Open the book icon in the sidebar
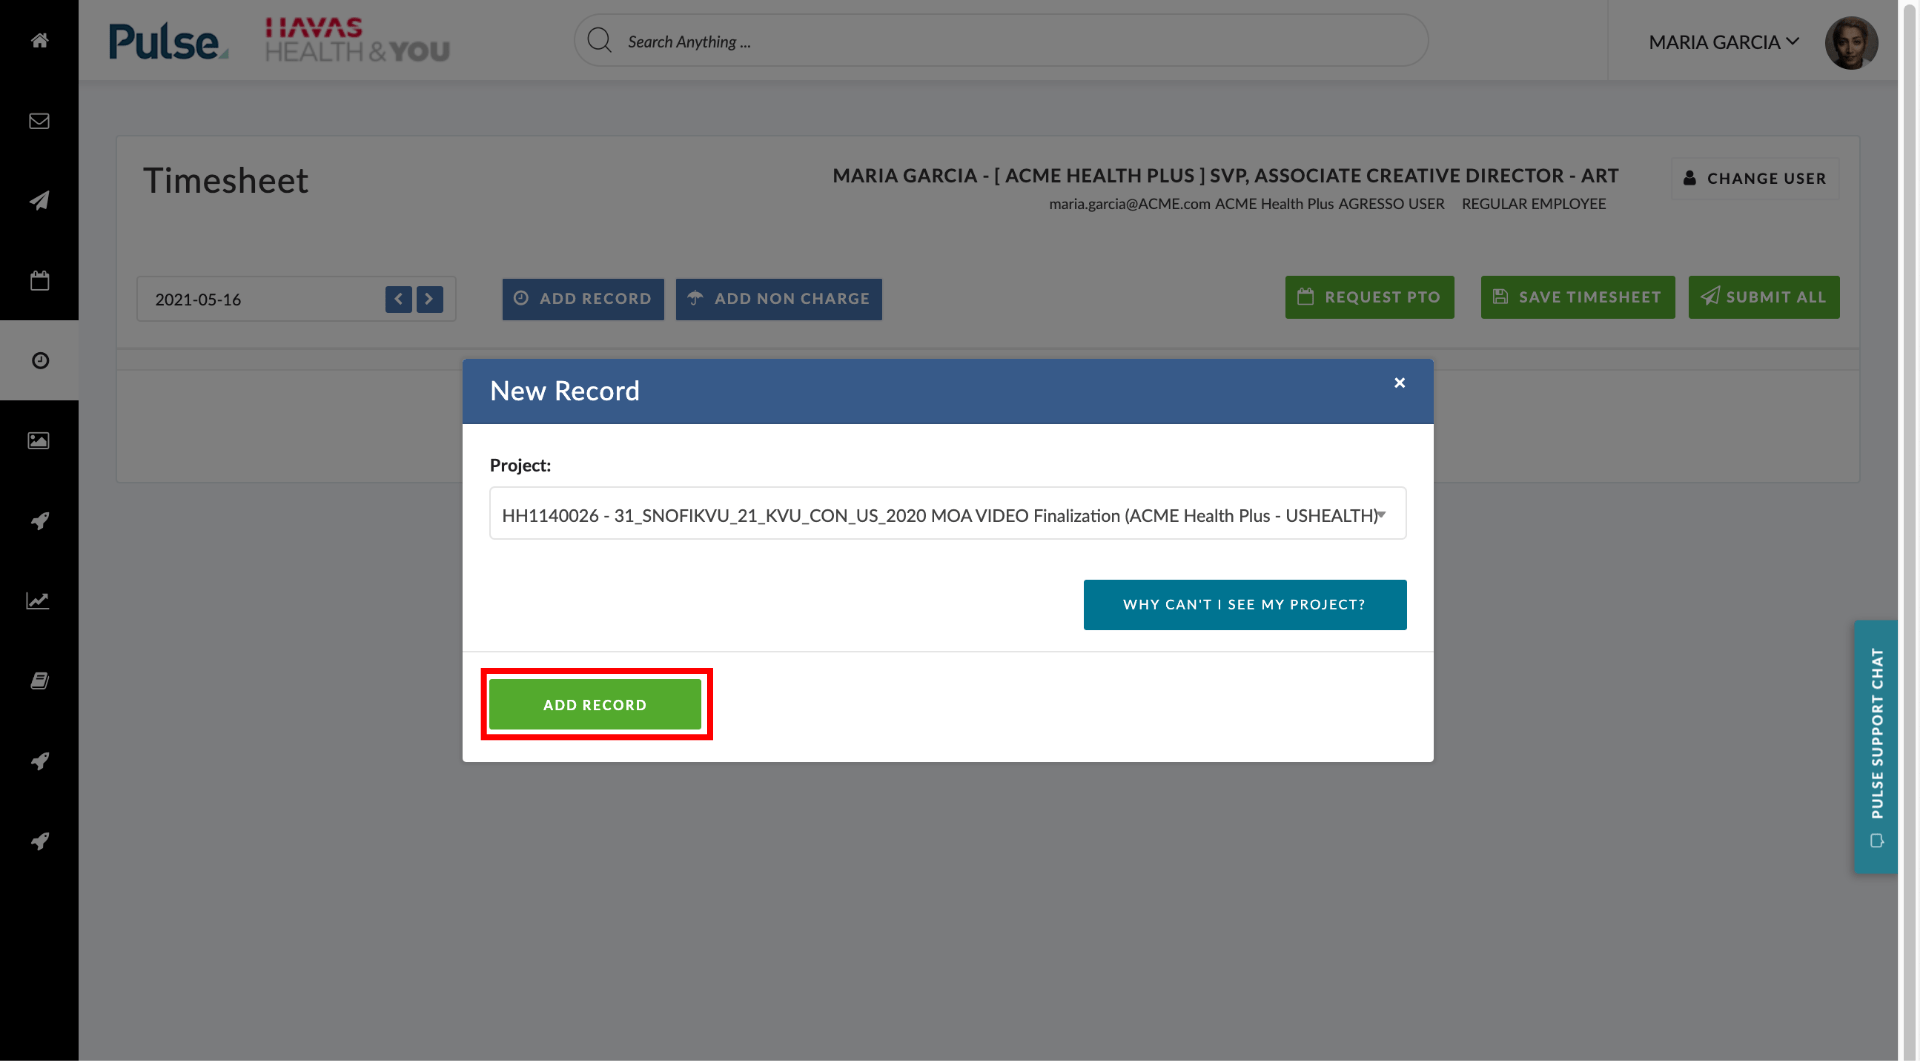Image resolution: width=1920 pixels, height=1061 pixels. (x=40, y=680)
